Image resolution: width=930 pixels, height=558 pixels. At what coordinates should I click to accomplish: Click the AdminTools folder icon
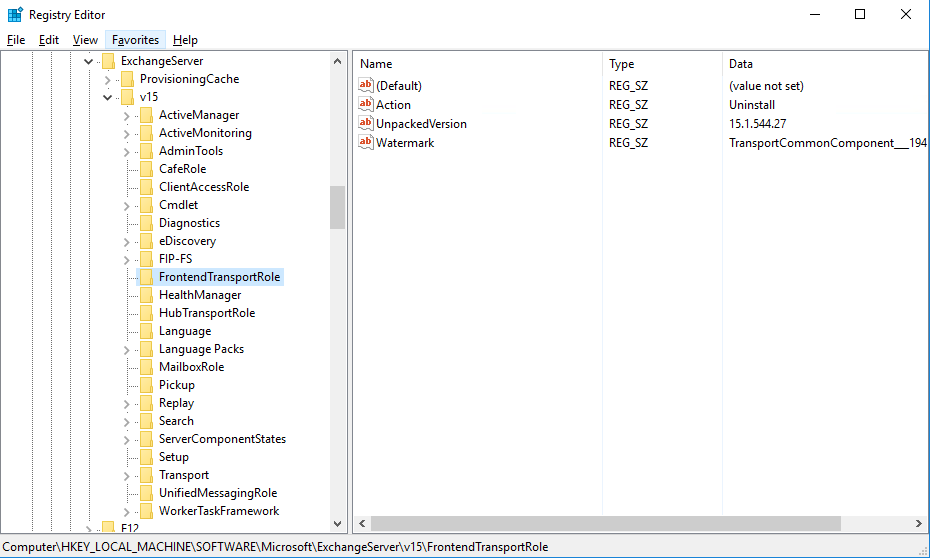[x=146, y=151]
